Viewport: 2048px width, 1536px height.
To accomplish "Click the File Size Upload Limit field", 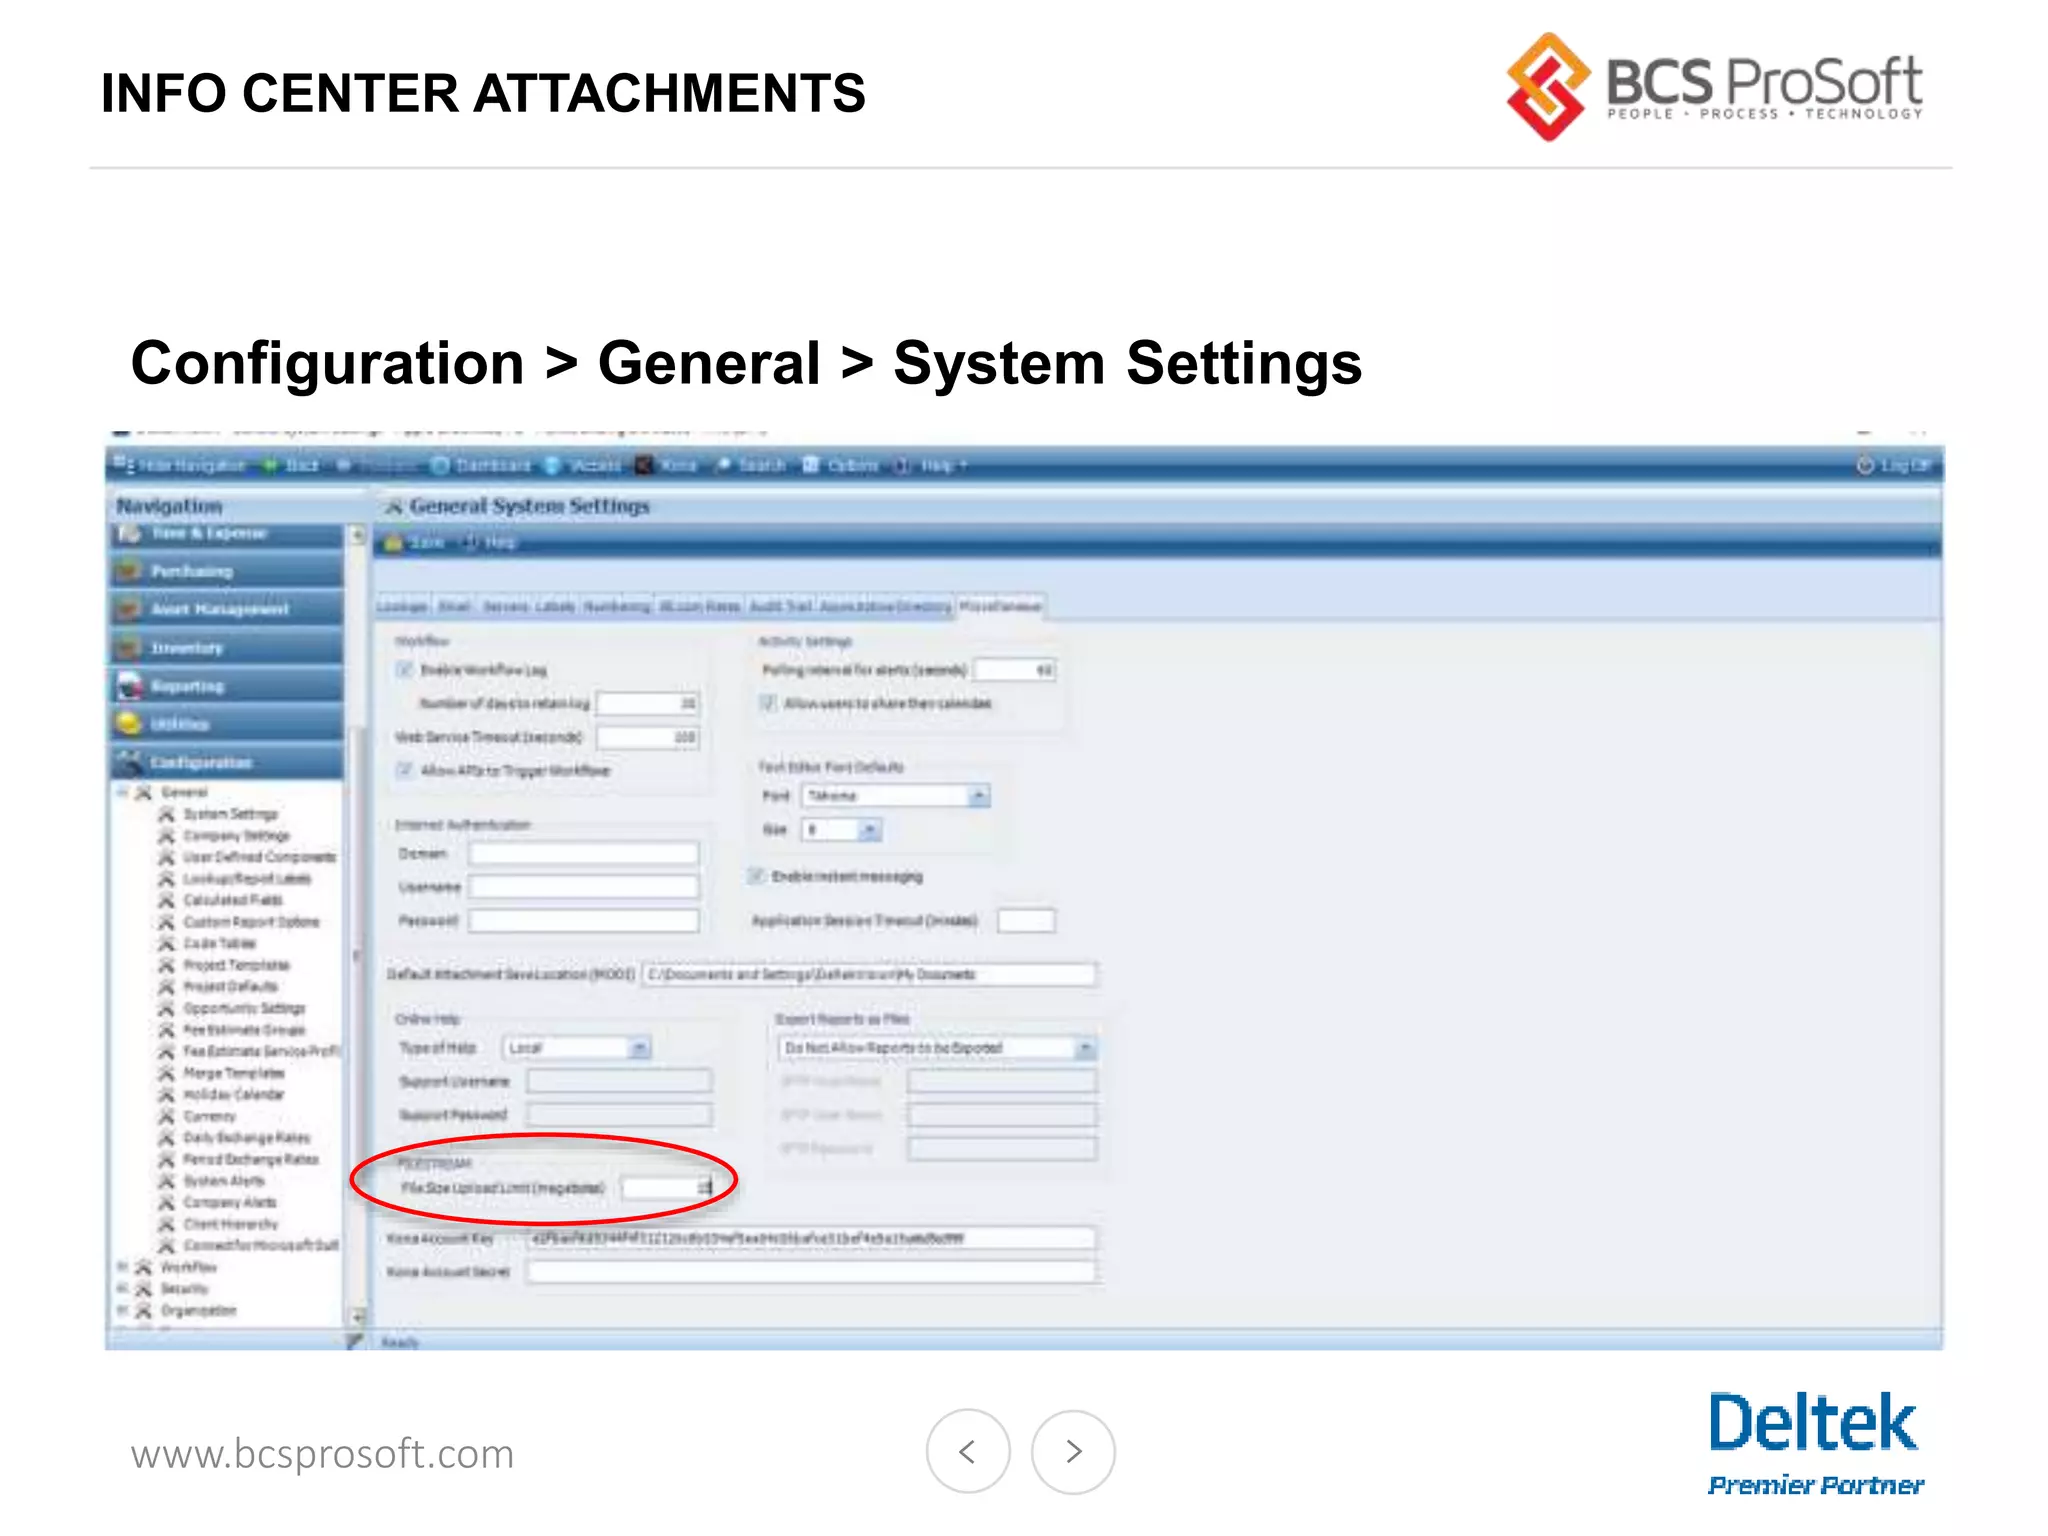I will click(667, 1187).
